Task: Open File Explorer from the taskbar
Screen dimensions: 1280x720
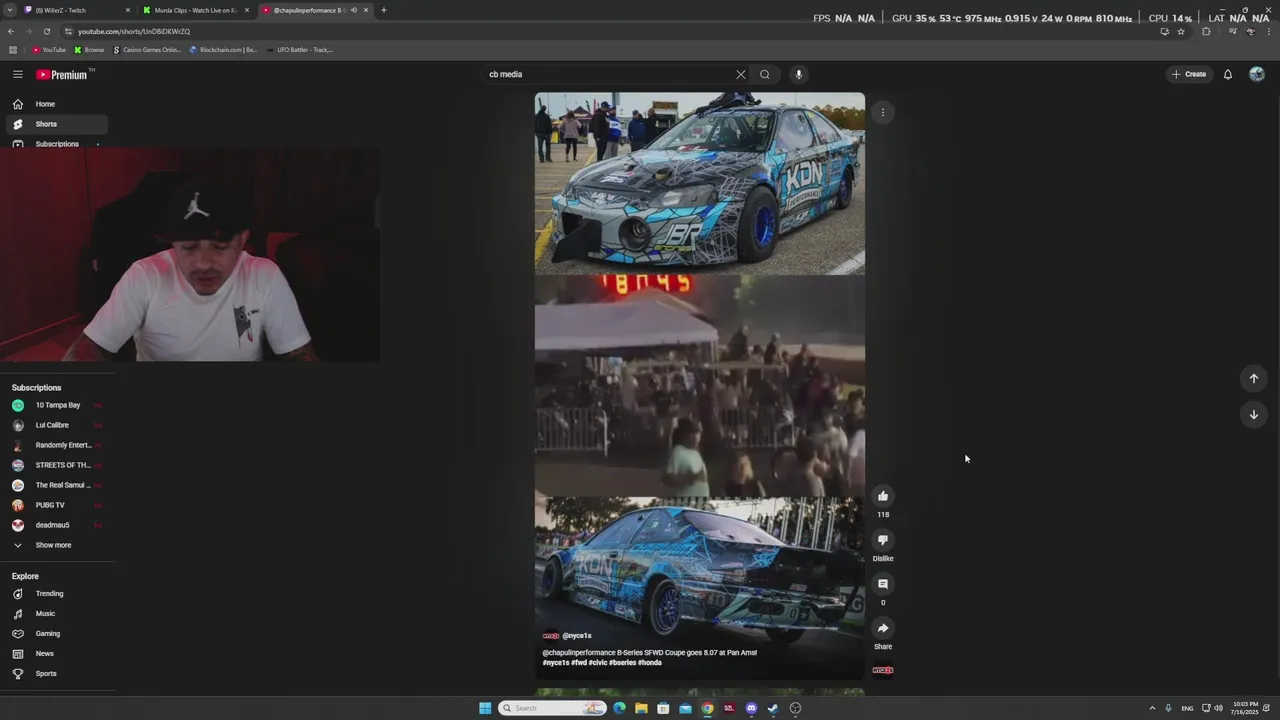Action: click(x=641, y=708)
